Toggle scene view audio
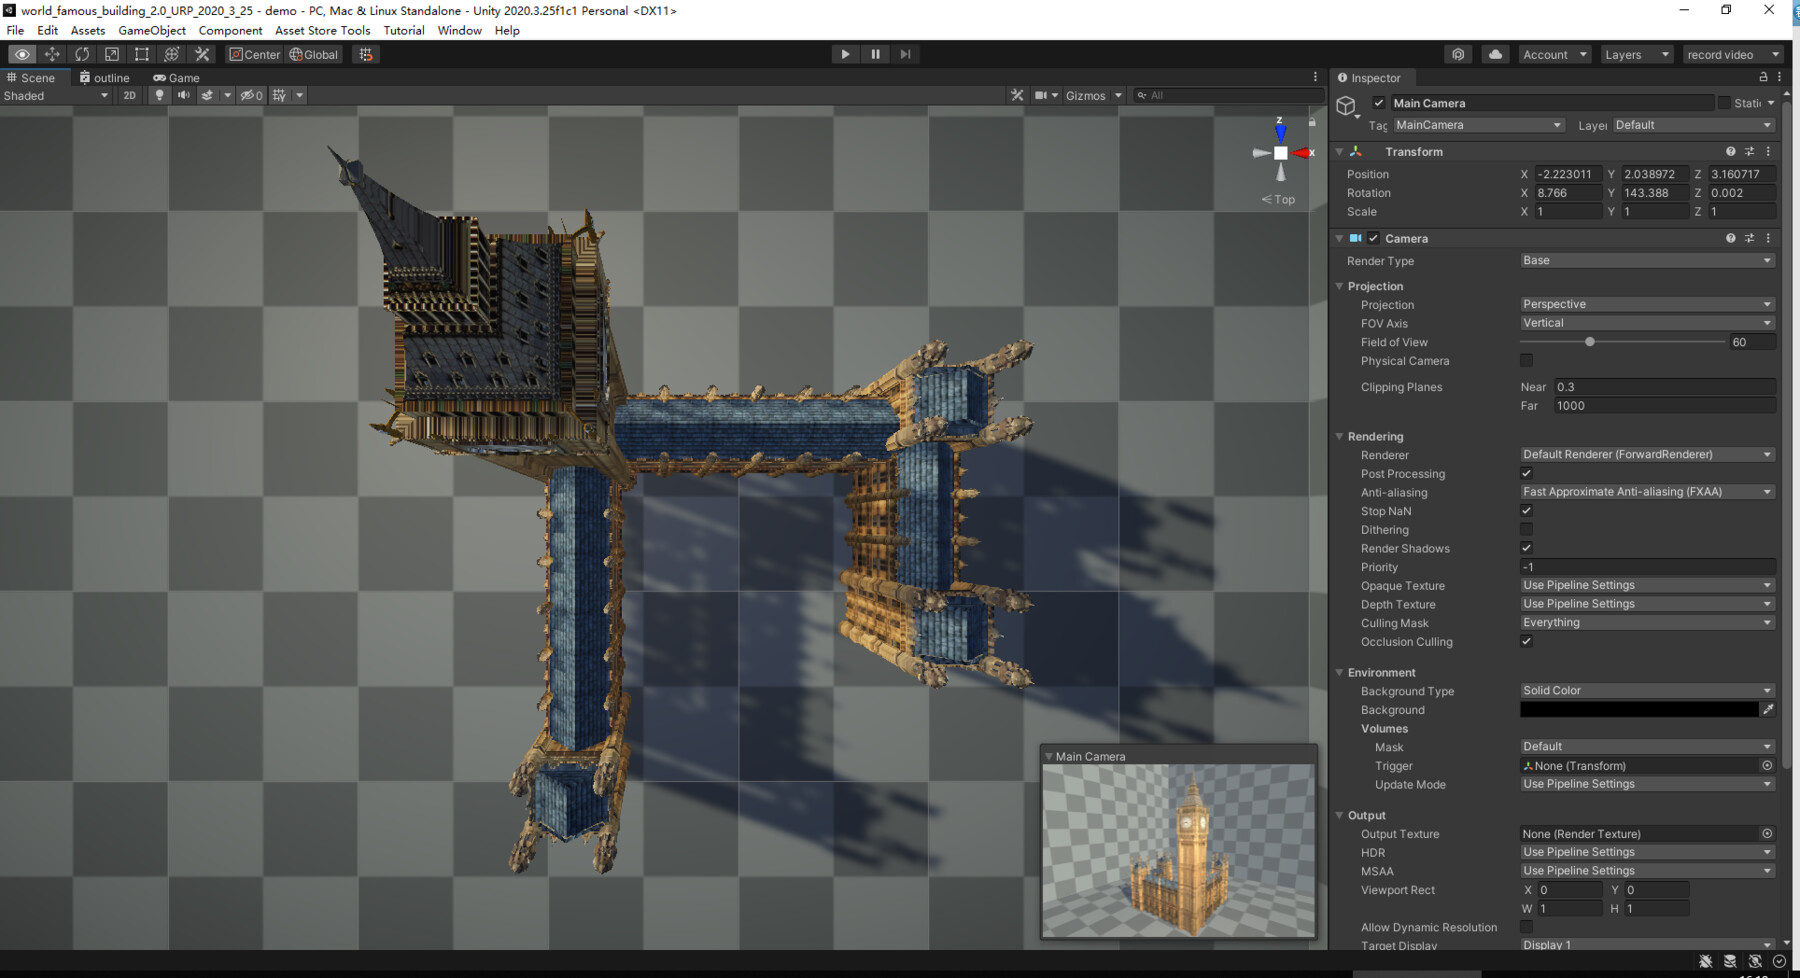The image size is (1800, 978). (184, 95)
